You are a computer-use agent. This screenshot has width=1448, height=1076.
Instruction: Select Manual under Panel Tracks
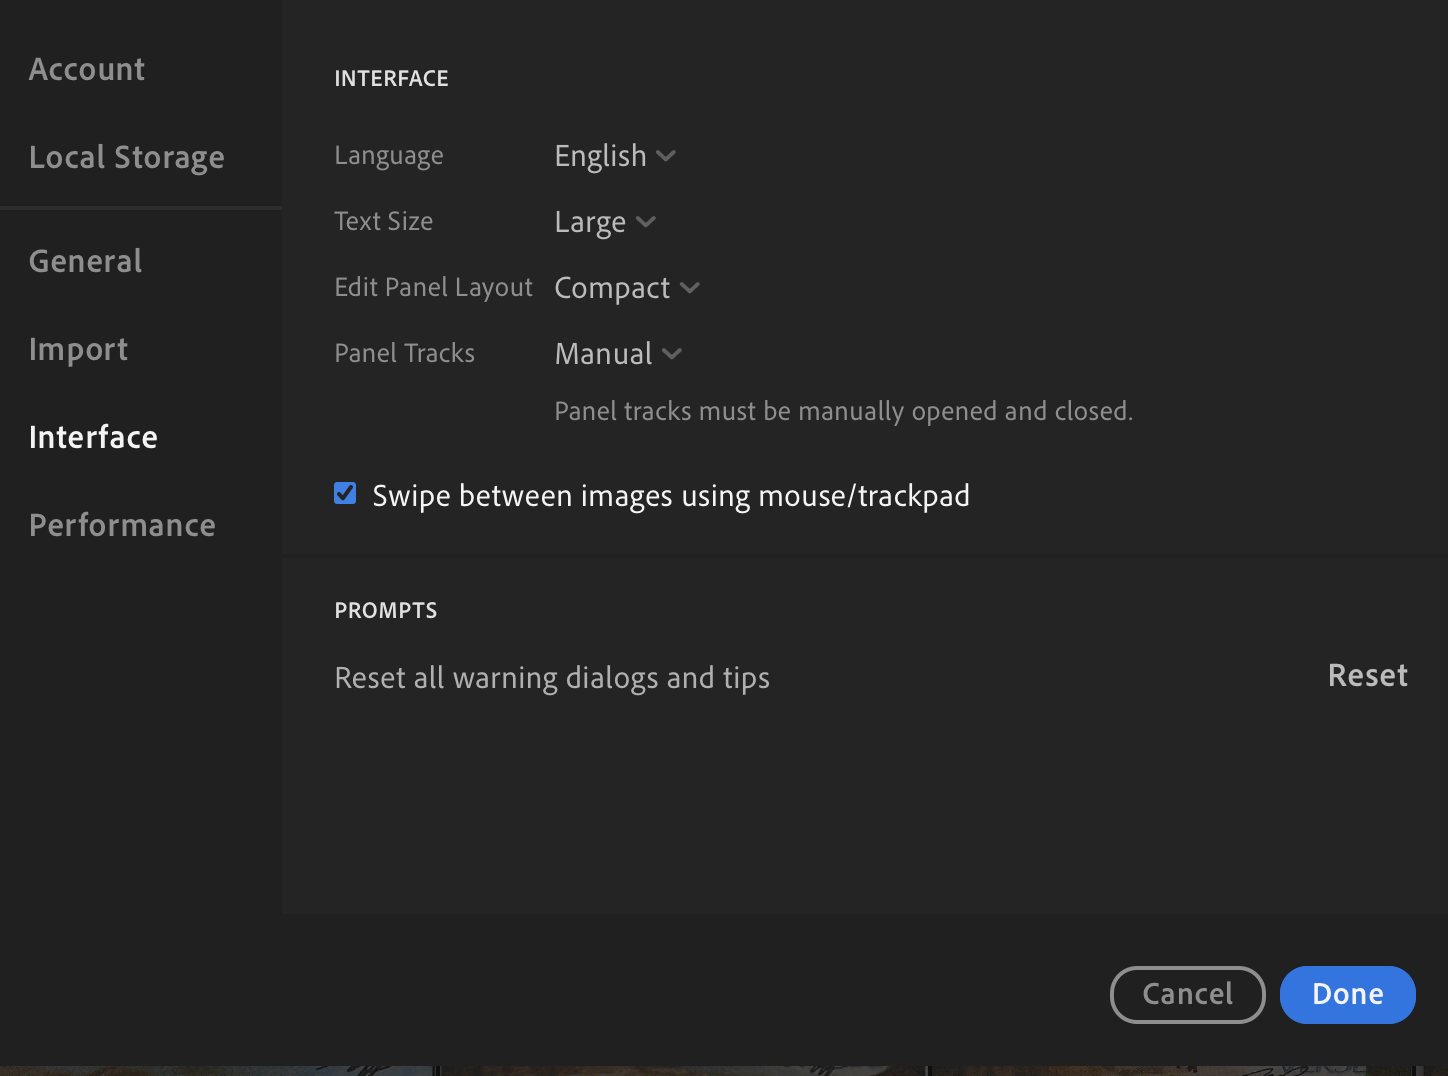pyautogui.click(x=602, y=353)
